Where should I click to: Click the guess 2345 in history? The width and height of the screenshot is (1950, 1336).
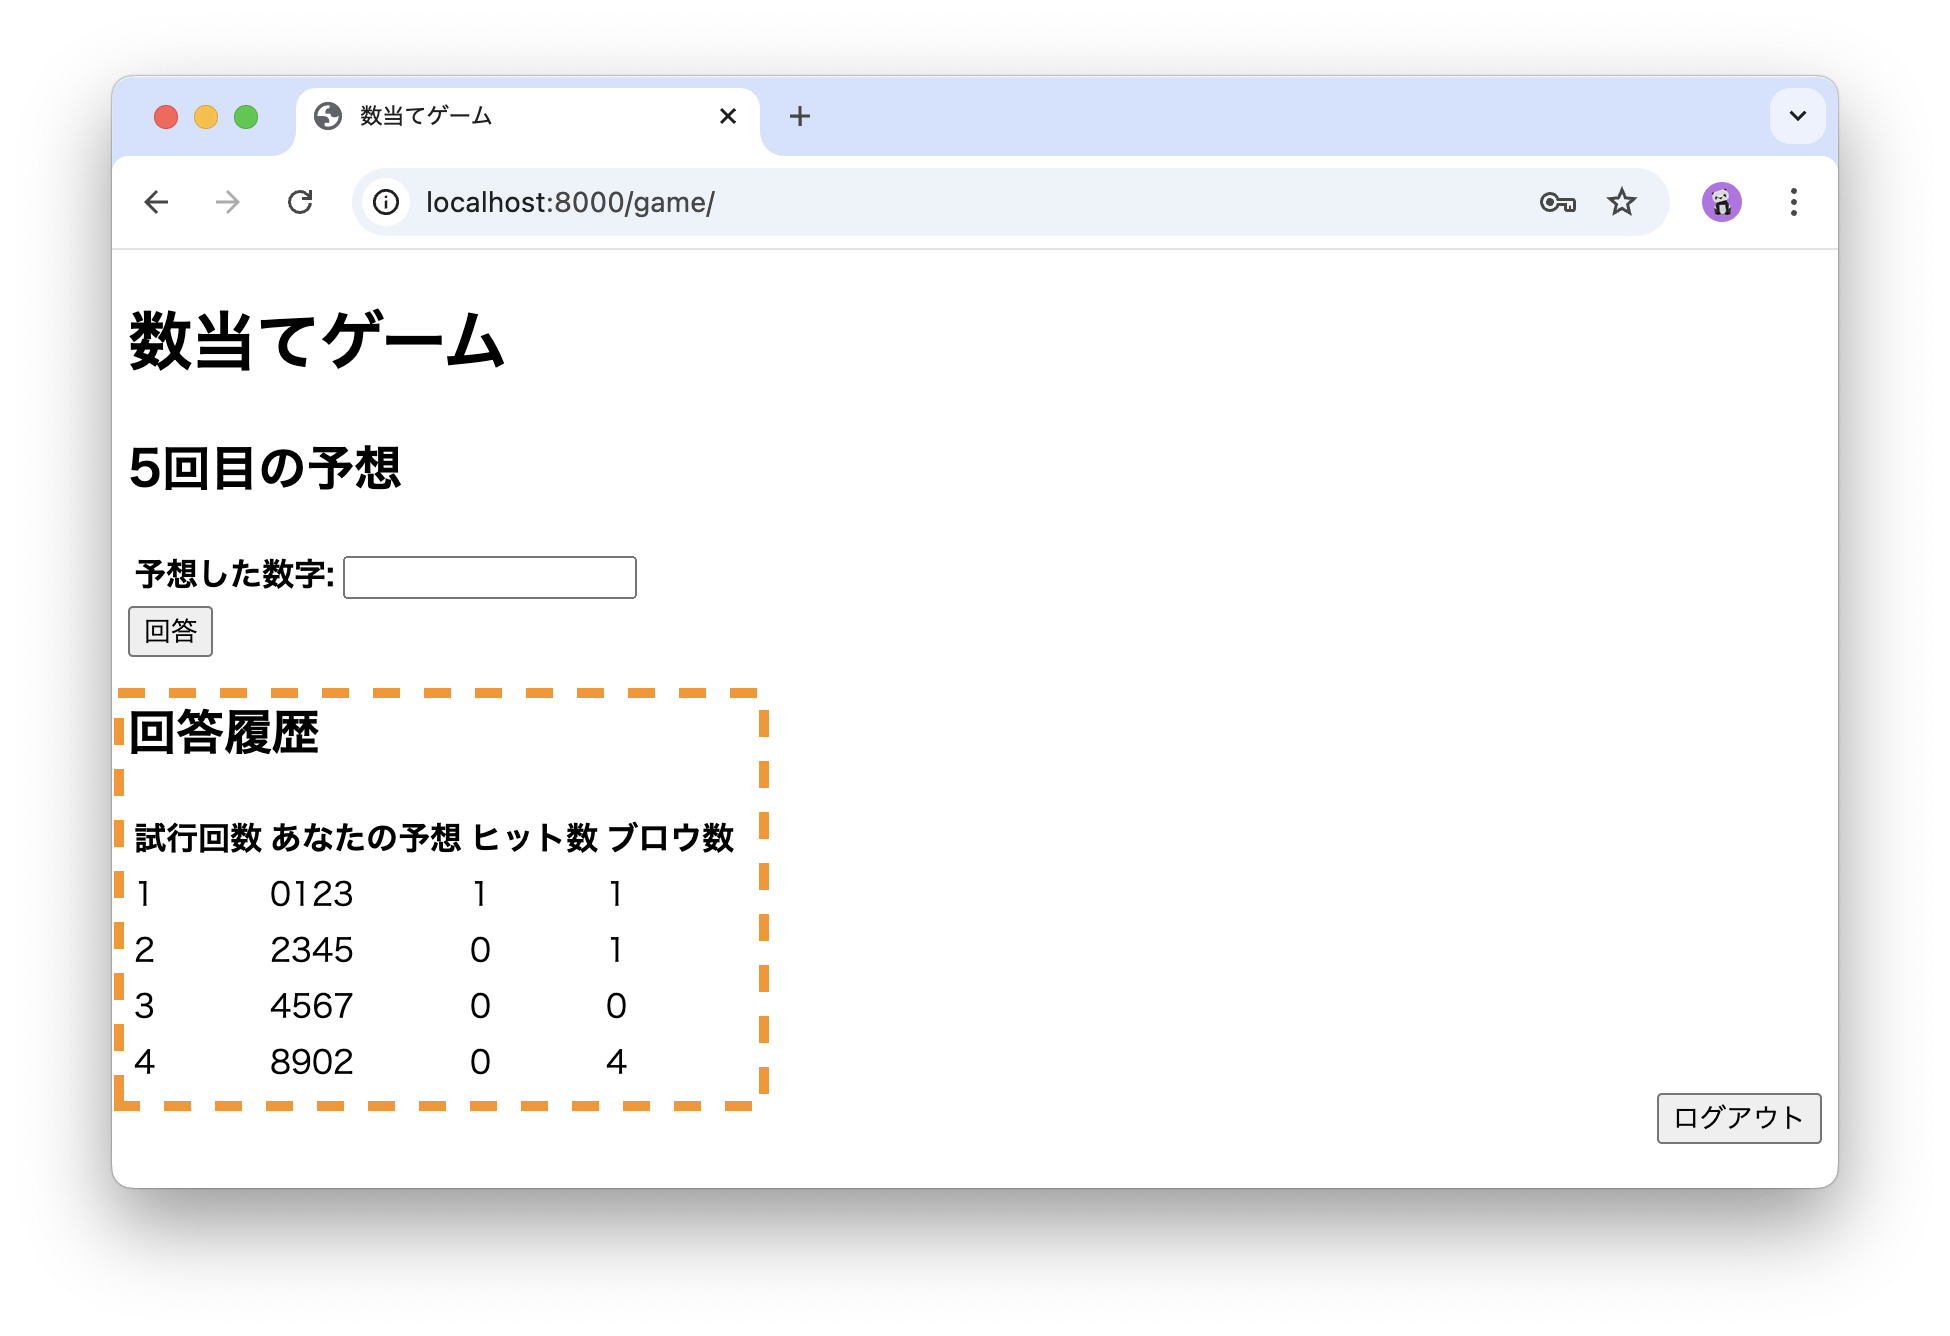pyautogui.click(x=312, y=950)
